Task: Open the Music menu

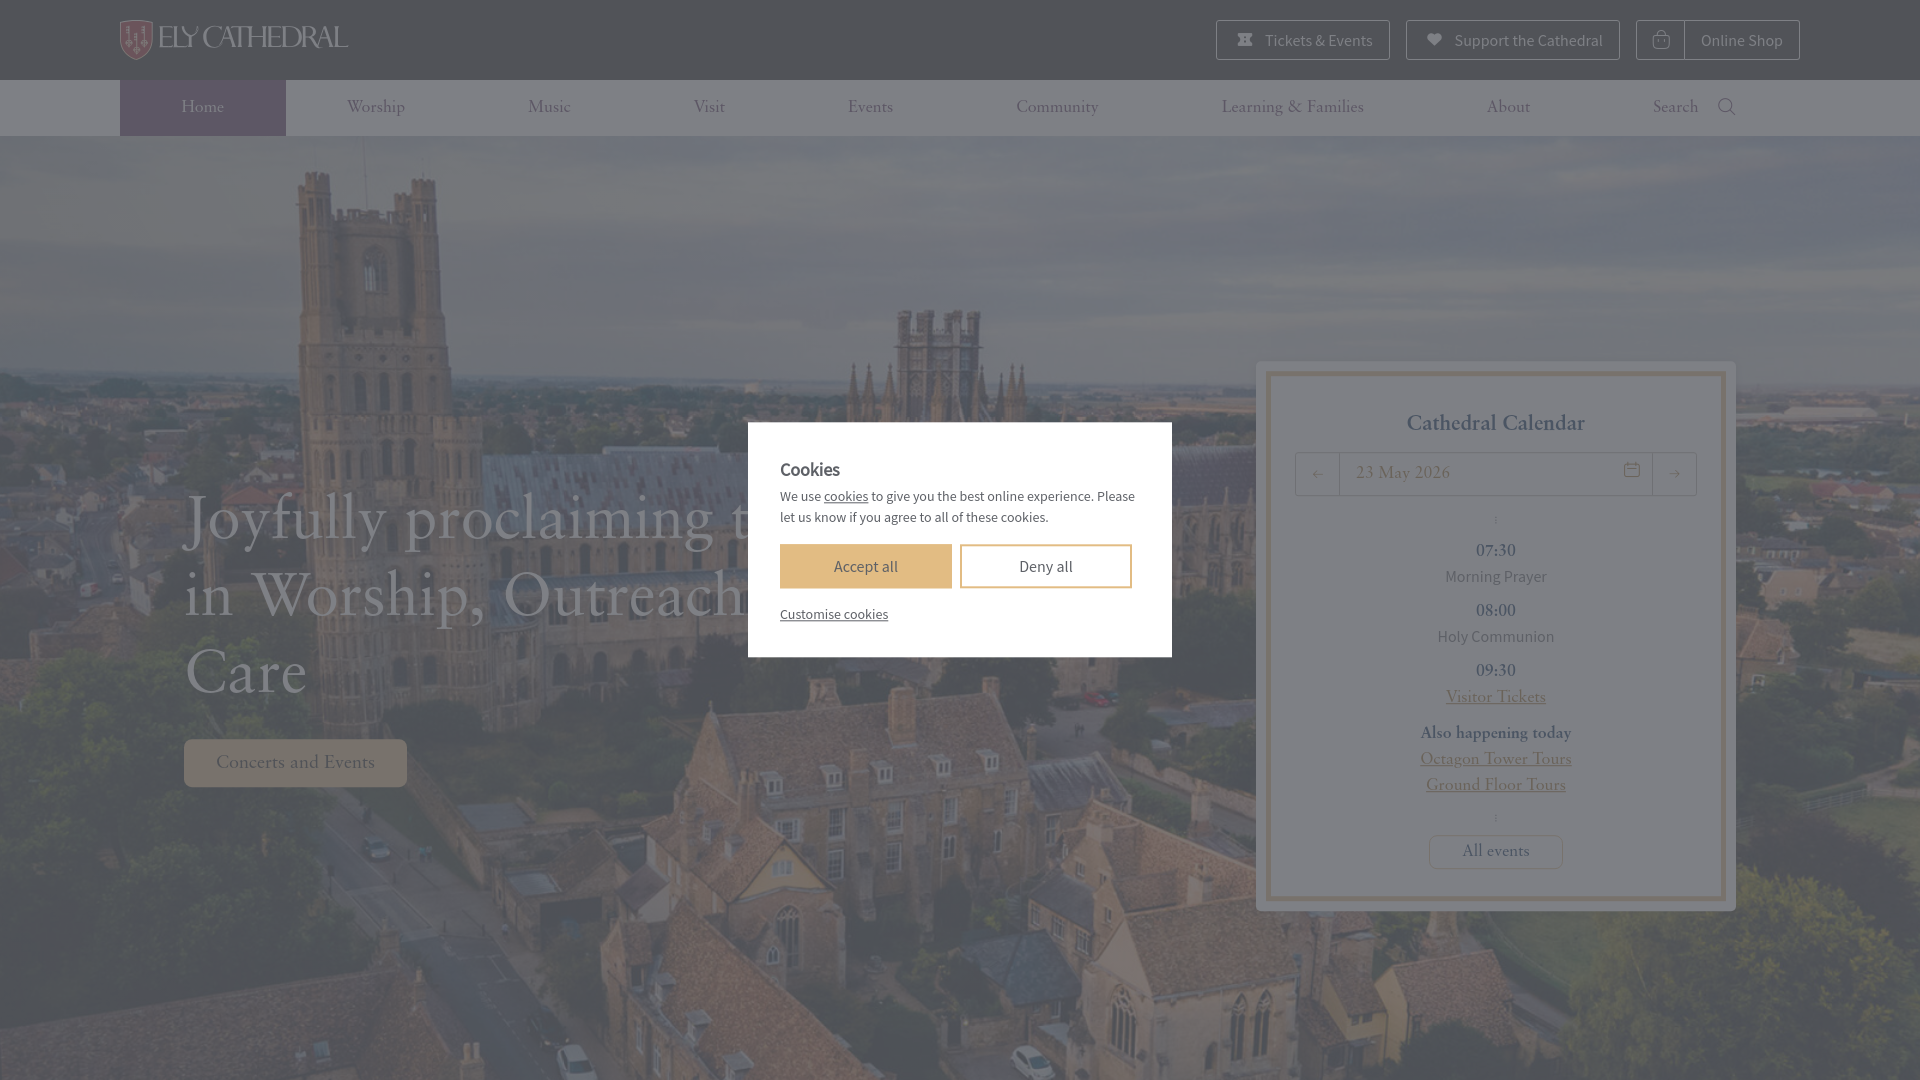Action: click(549, 107)
